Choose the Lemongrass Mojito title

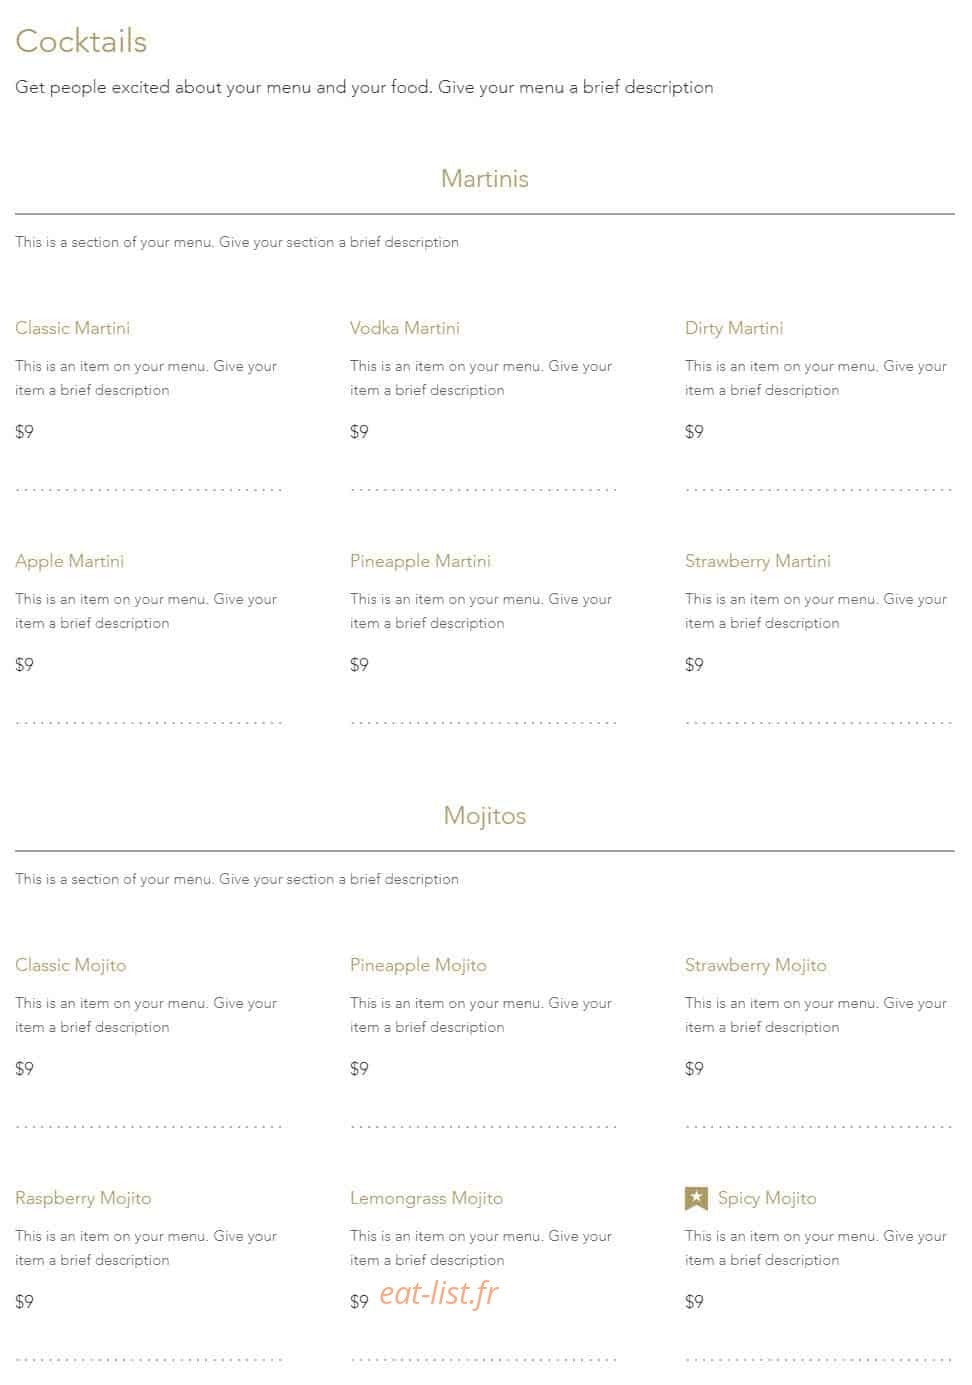point(426,1199)
